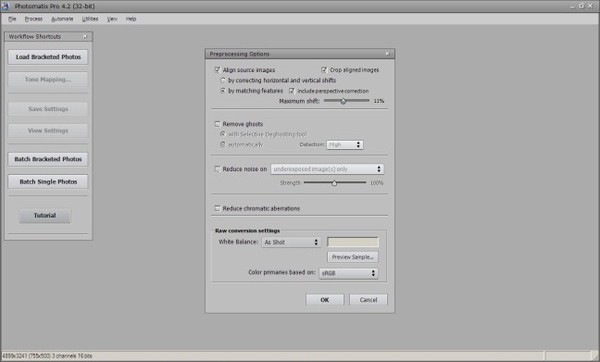Select automatically deghosting option
This screenshot has width=600, height=362.
(223, 145)
